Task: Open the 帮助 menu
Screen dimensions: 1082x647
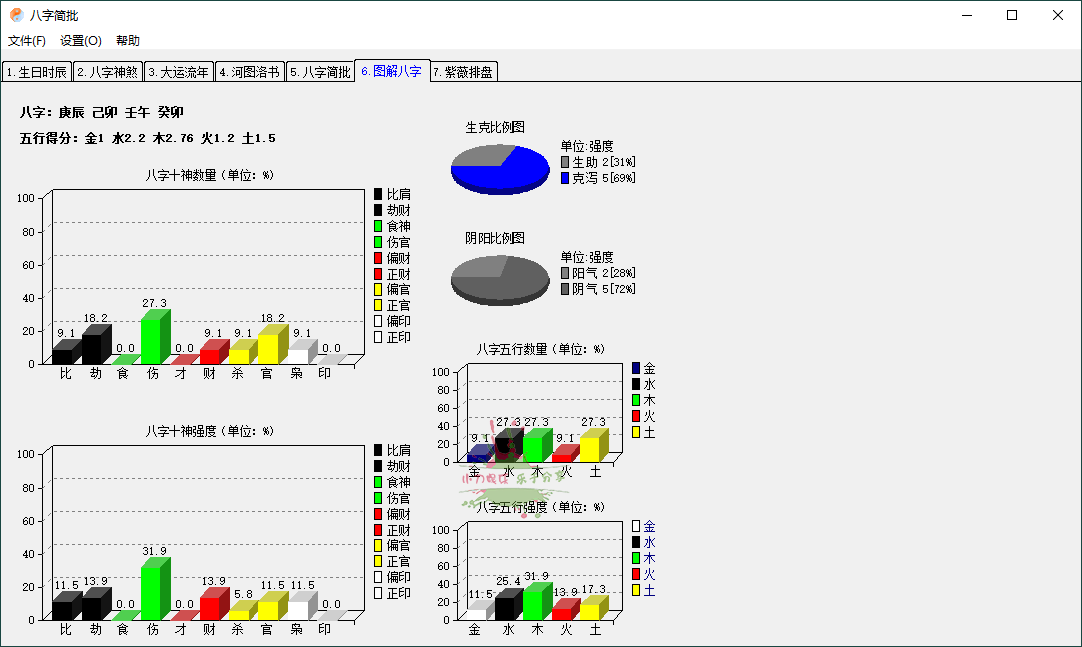Action: pyautogui.click(x=128, y=40)
